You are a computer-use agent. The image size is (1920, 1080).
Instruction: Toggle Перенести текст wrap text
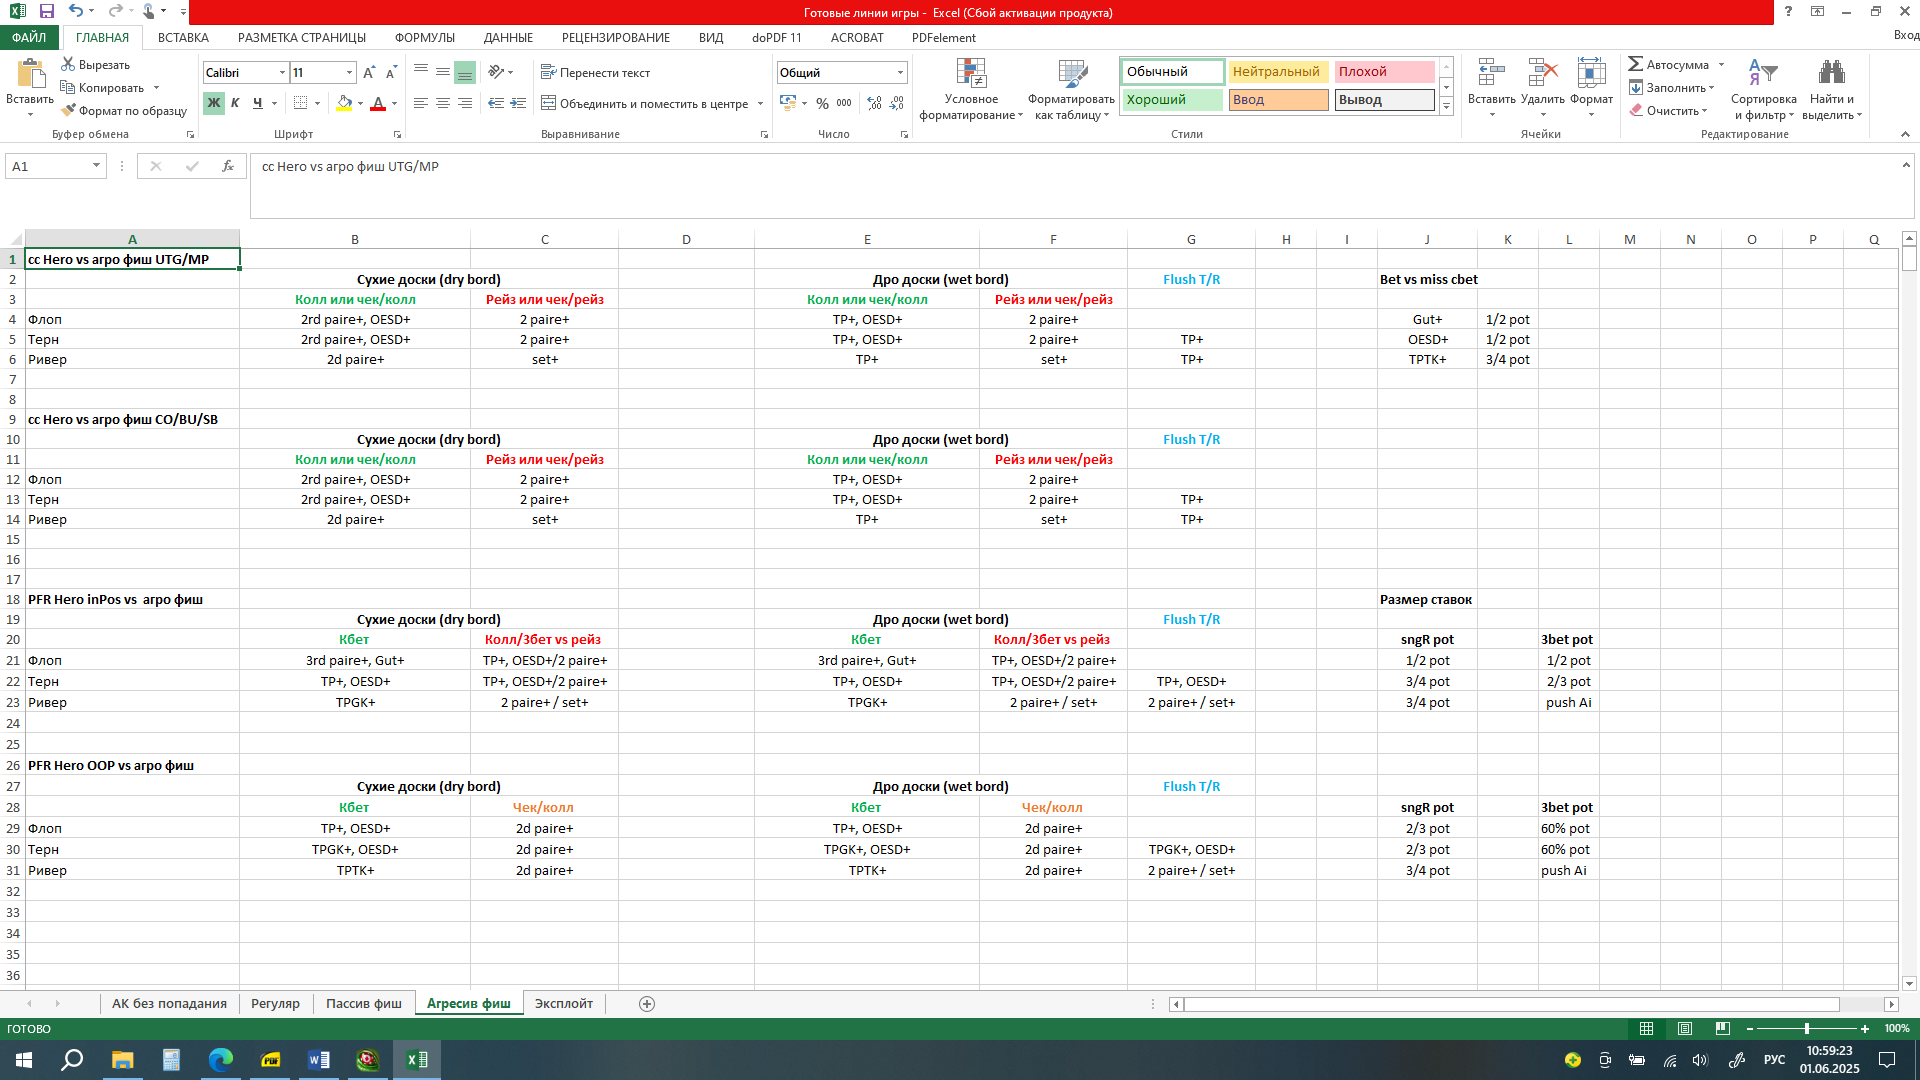pos(595,73)
